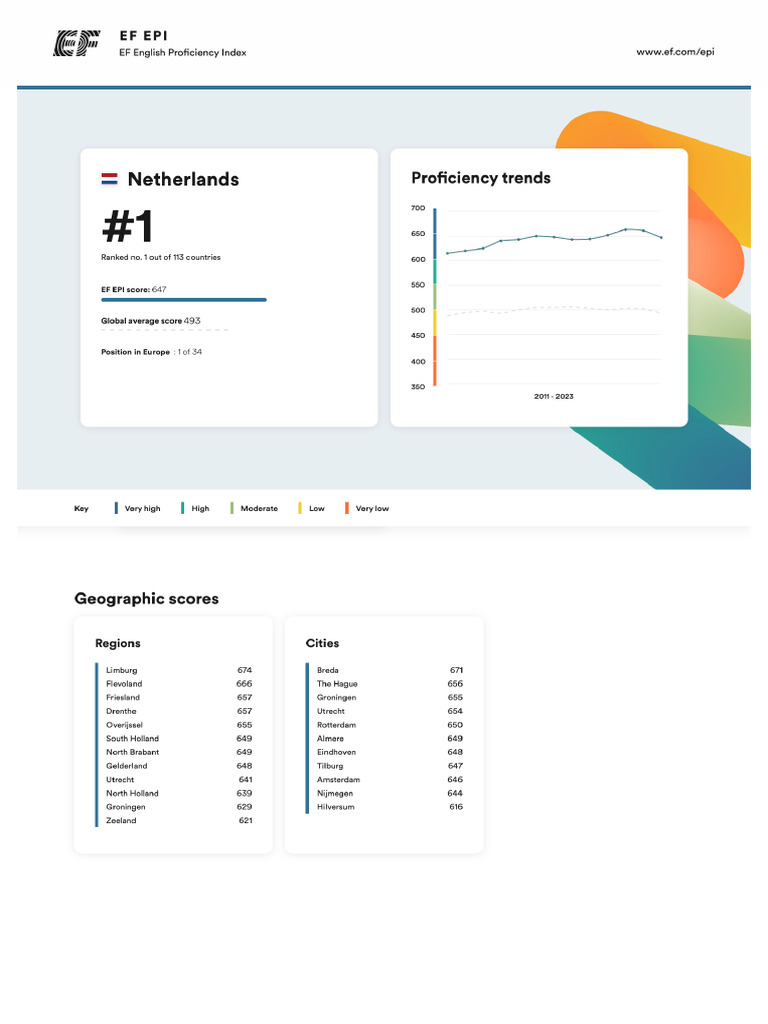Click the High key color marker
This screenshot has width=768, height=1024.
coord(183,508)
